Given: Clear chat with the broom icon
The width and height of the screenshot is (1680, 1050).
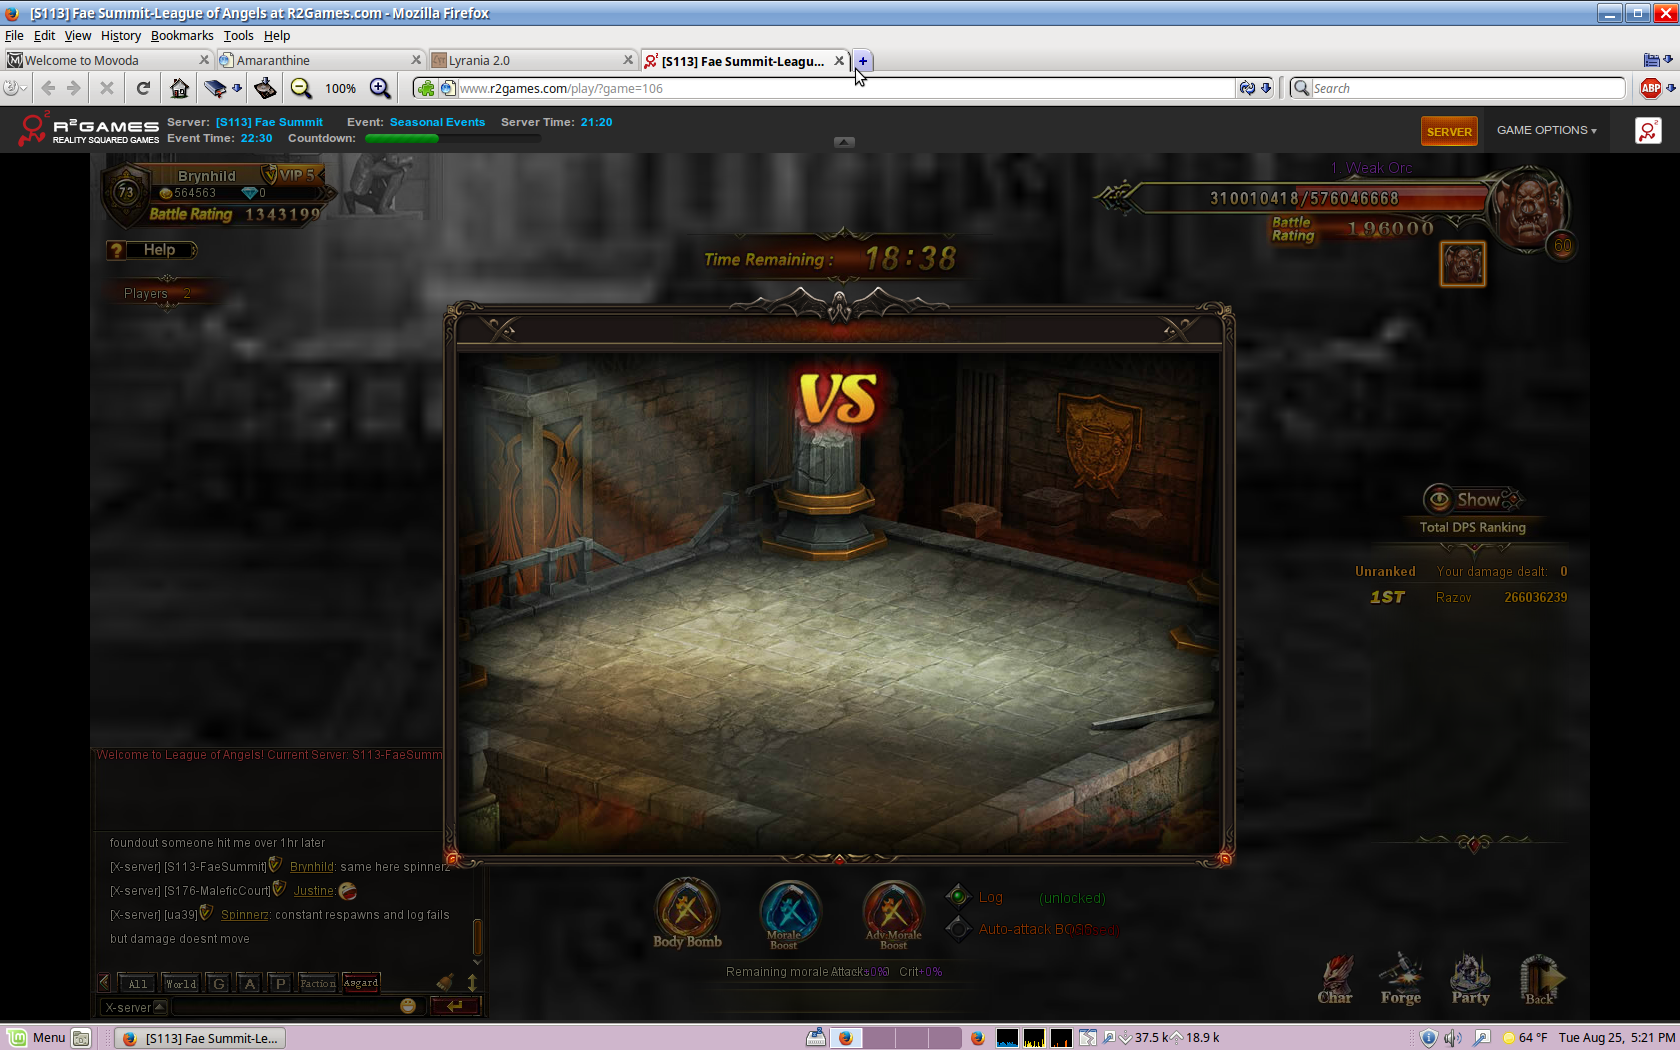Looking at the screenshot, I should [x=445, y=982].
